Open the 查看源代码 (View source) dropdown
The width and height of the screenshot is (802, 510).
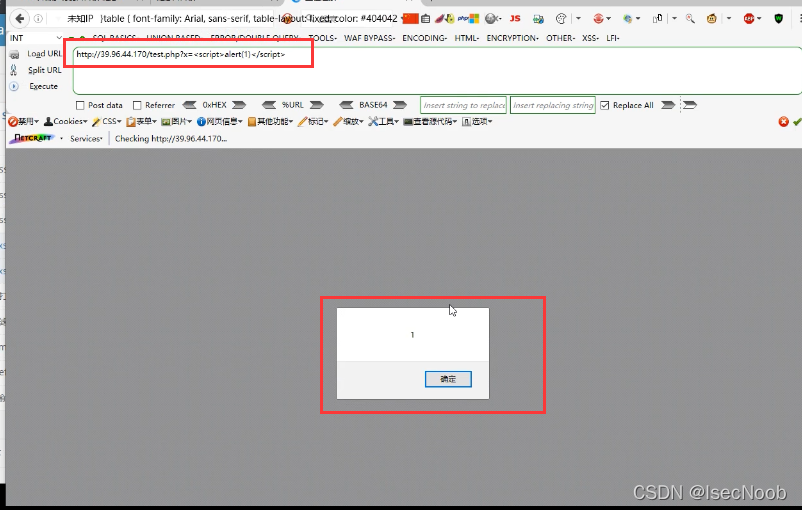(x=430, y=122)
